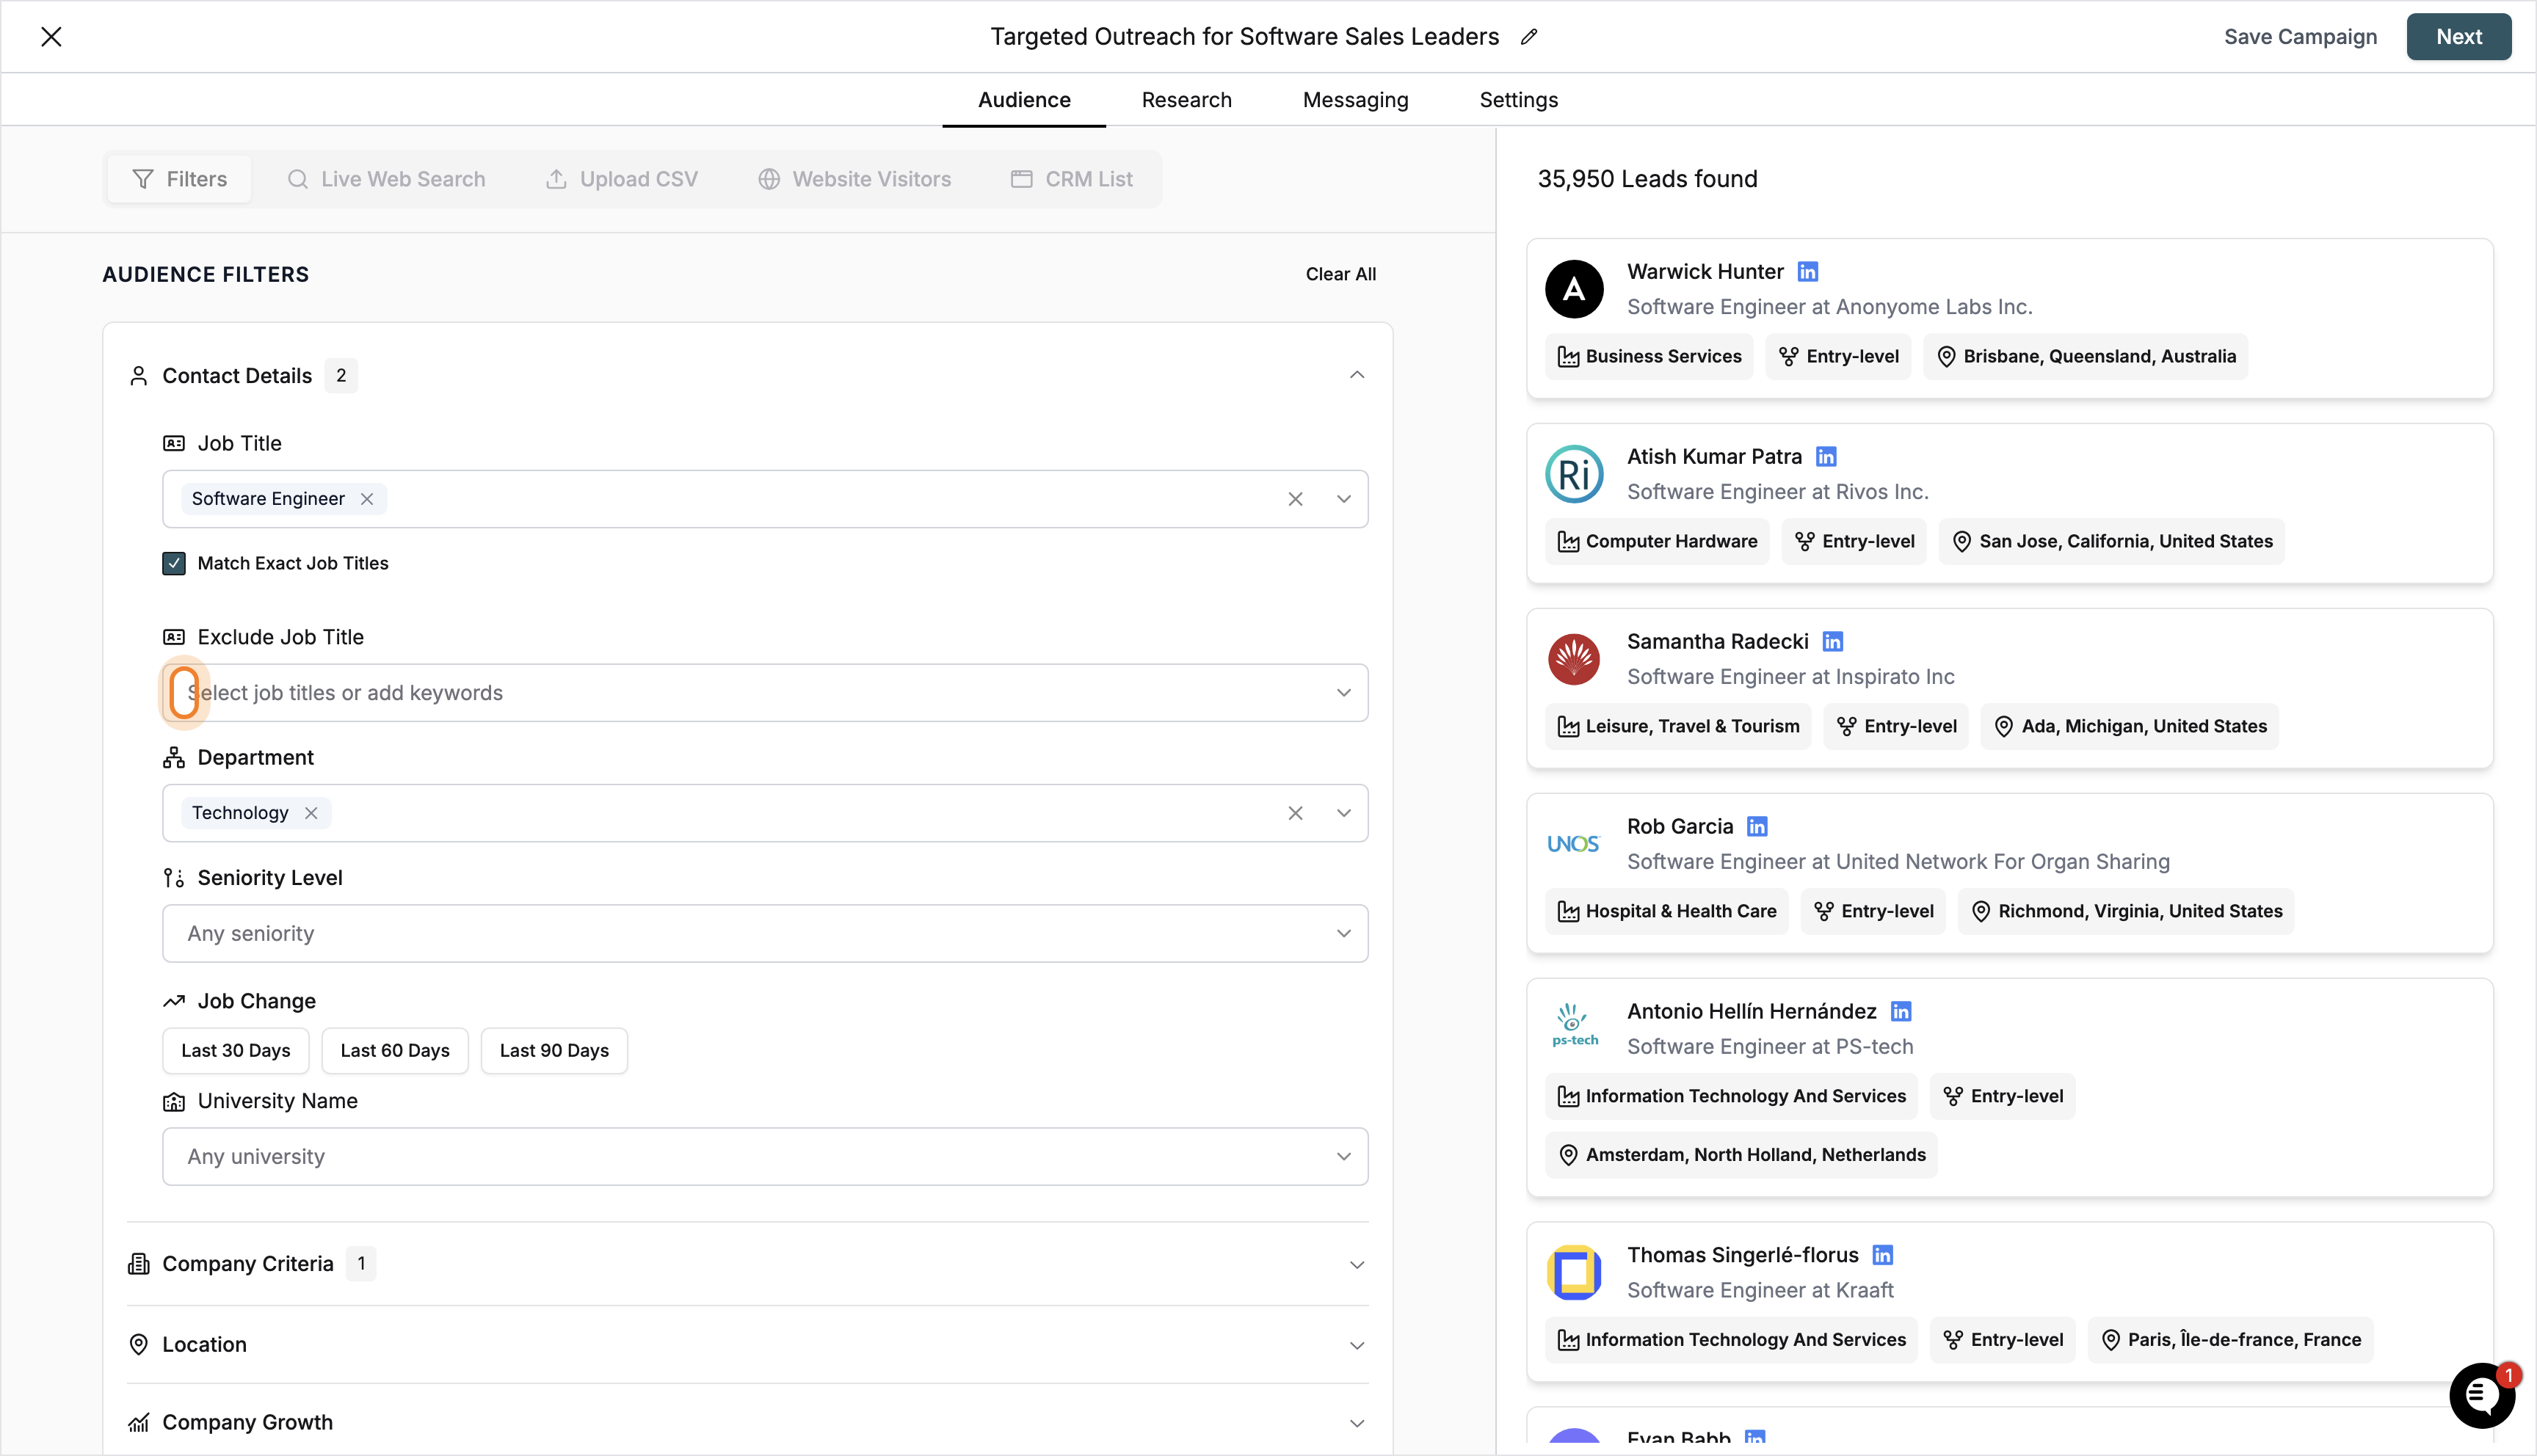Clear all selections in Job Title field

pos(1295,499)
